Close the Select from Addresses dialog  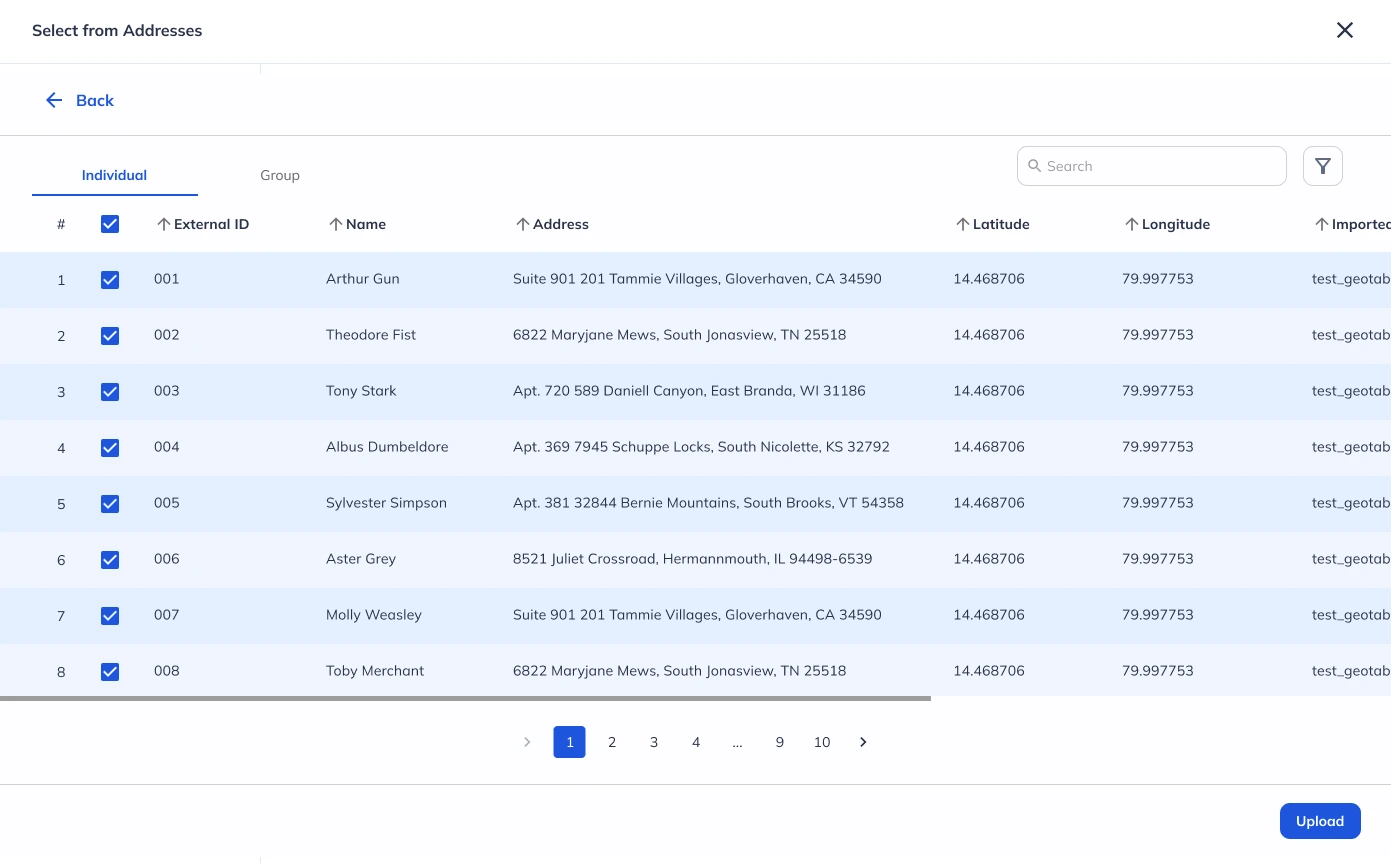[1344, 30]
